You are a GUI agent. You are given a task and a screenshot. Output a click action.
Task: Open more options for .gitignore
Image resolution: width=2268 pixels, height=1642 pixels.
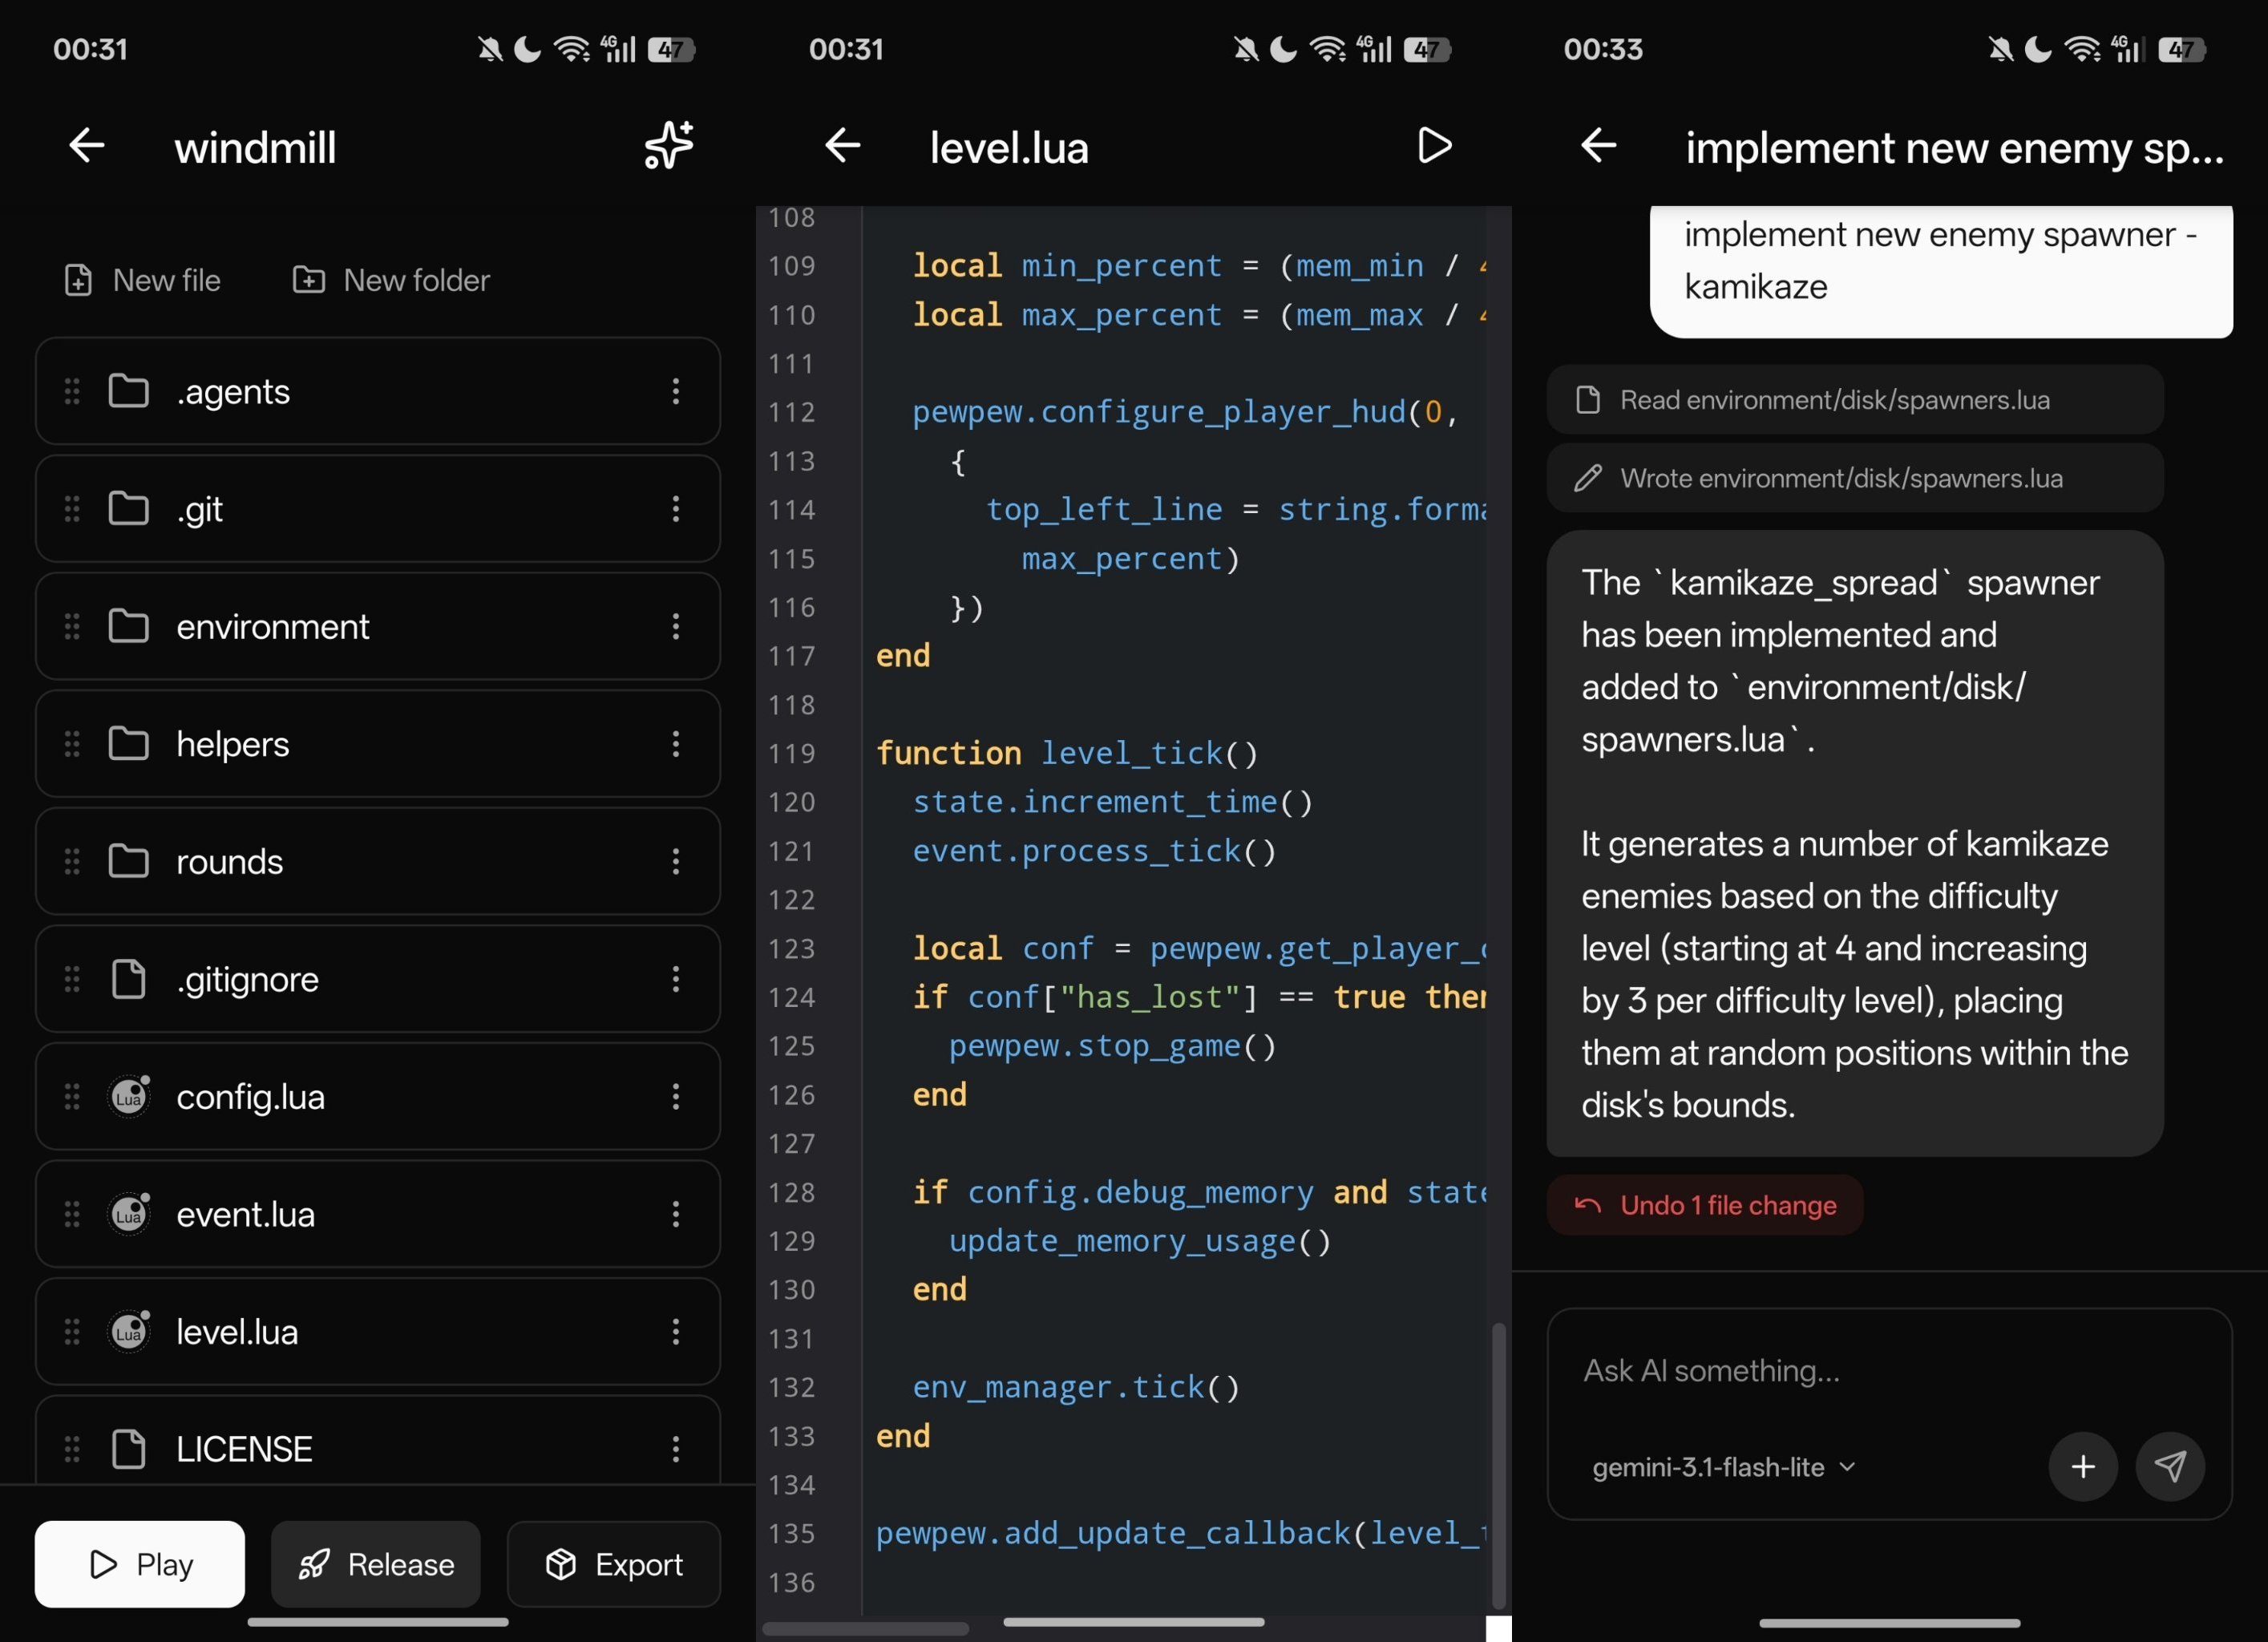coord(676,979)
